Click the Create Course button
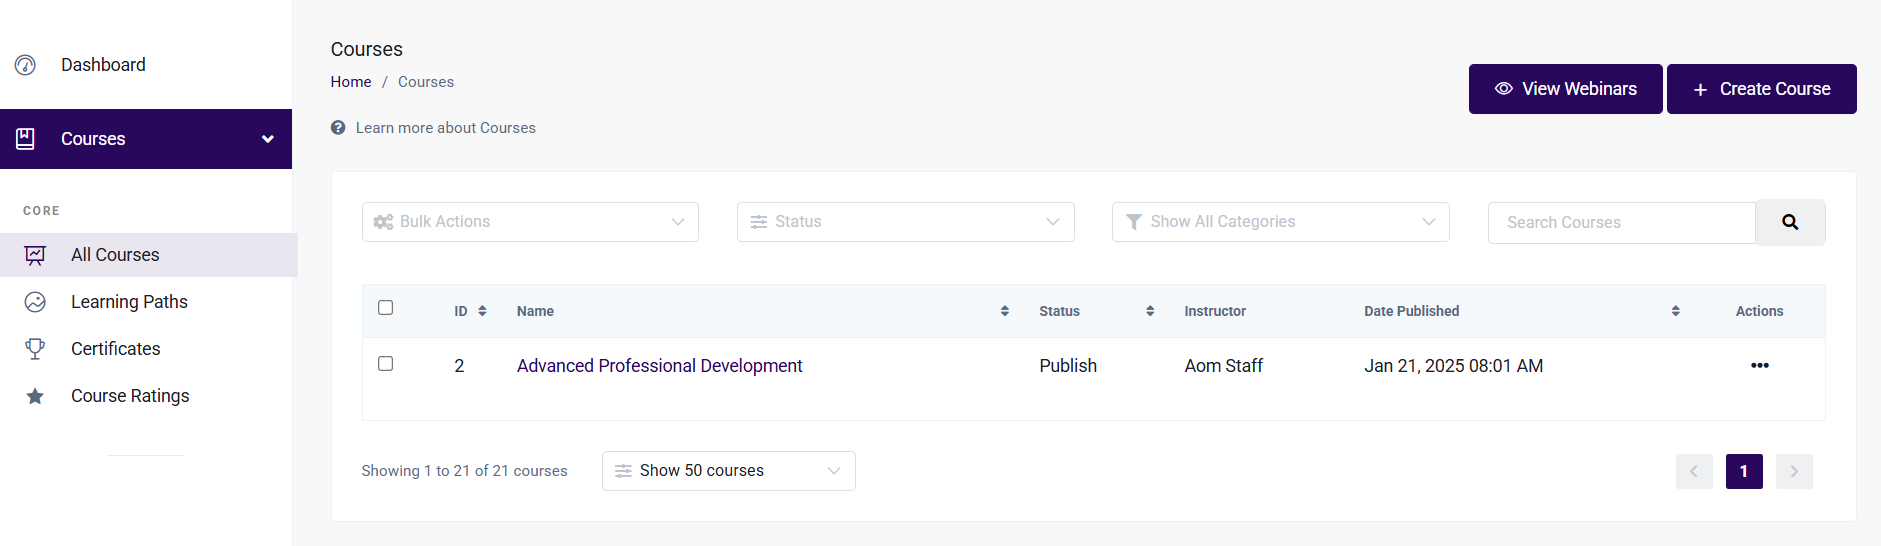The width and height of the screenshot is (1881, 546). pos(1762,89)
